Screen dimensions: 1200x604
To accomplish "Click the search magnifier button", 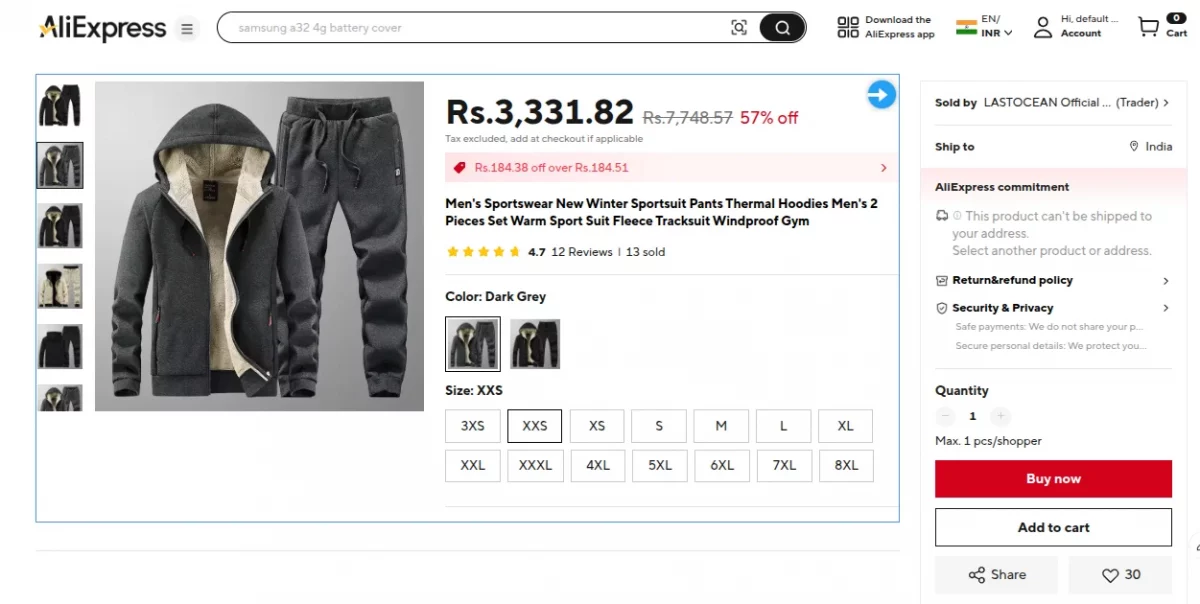I will (782, 28).
